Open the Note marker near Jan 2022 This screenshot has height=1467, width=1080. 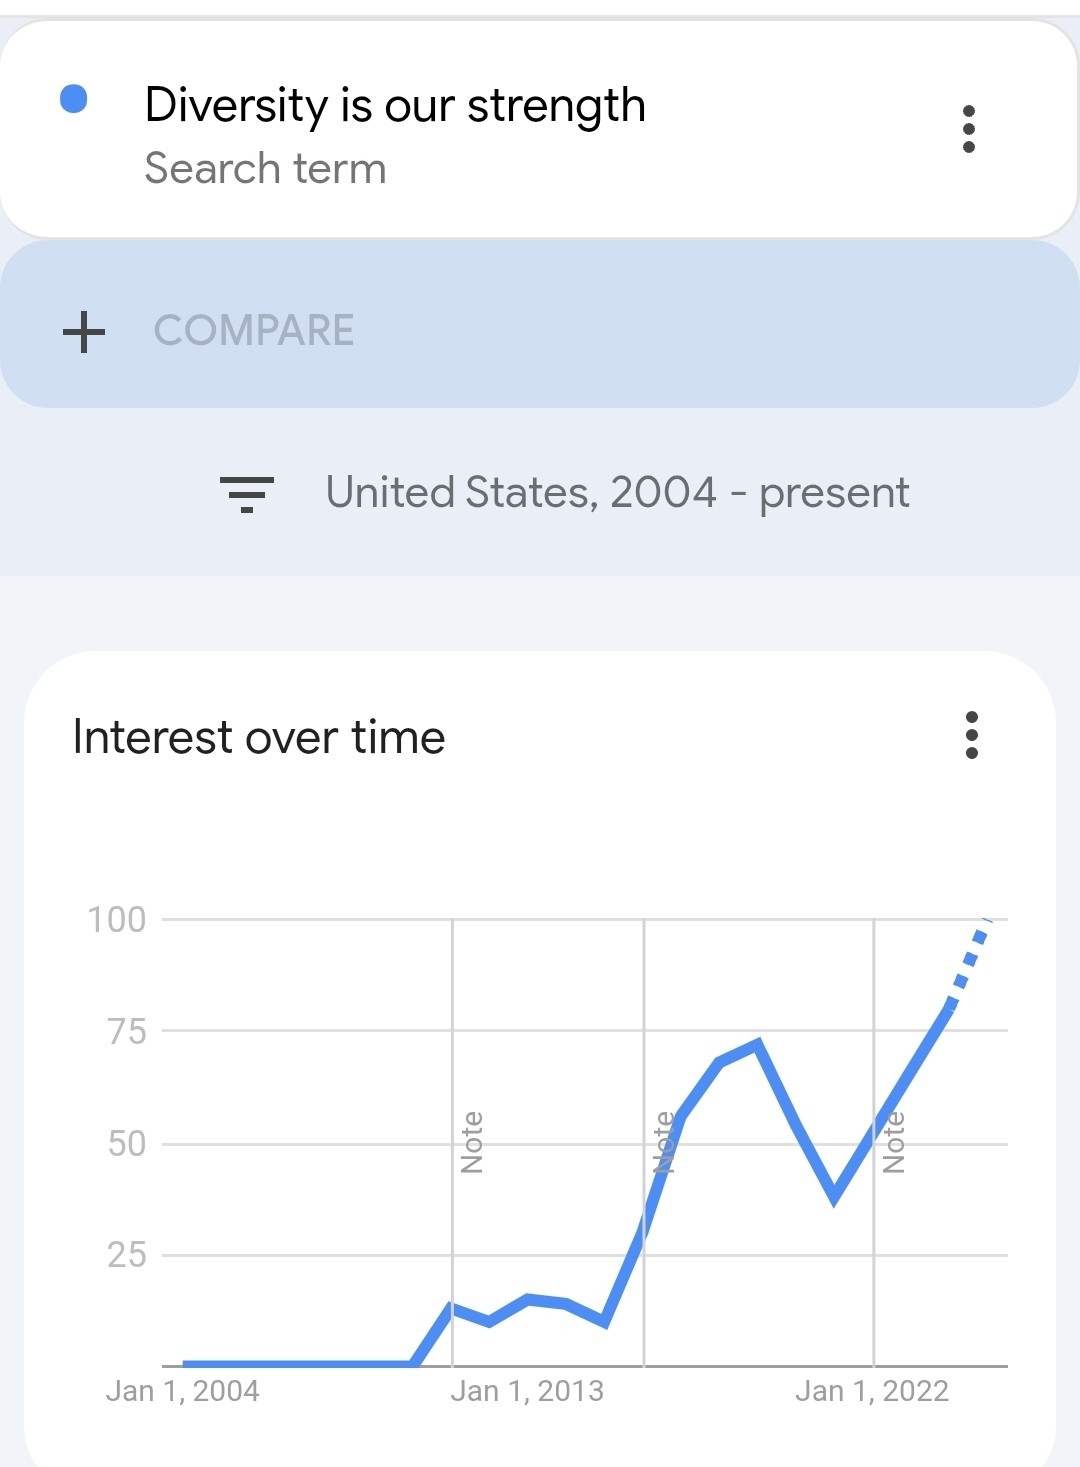pos(894,1142)
